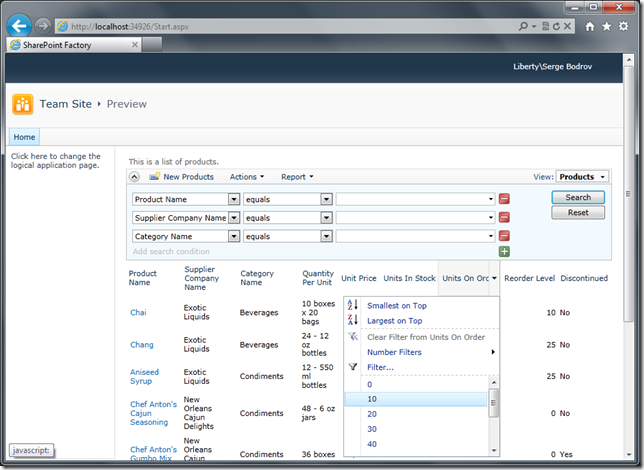This screenshot has width=644, height=470.
Task: Click the stop X icon in address bar
Action: [x=567, y=26]
